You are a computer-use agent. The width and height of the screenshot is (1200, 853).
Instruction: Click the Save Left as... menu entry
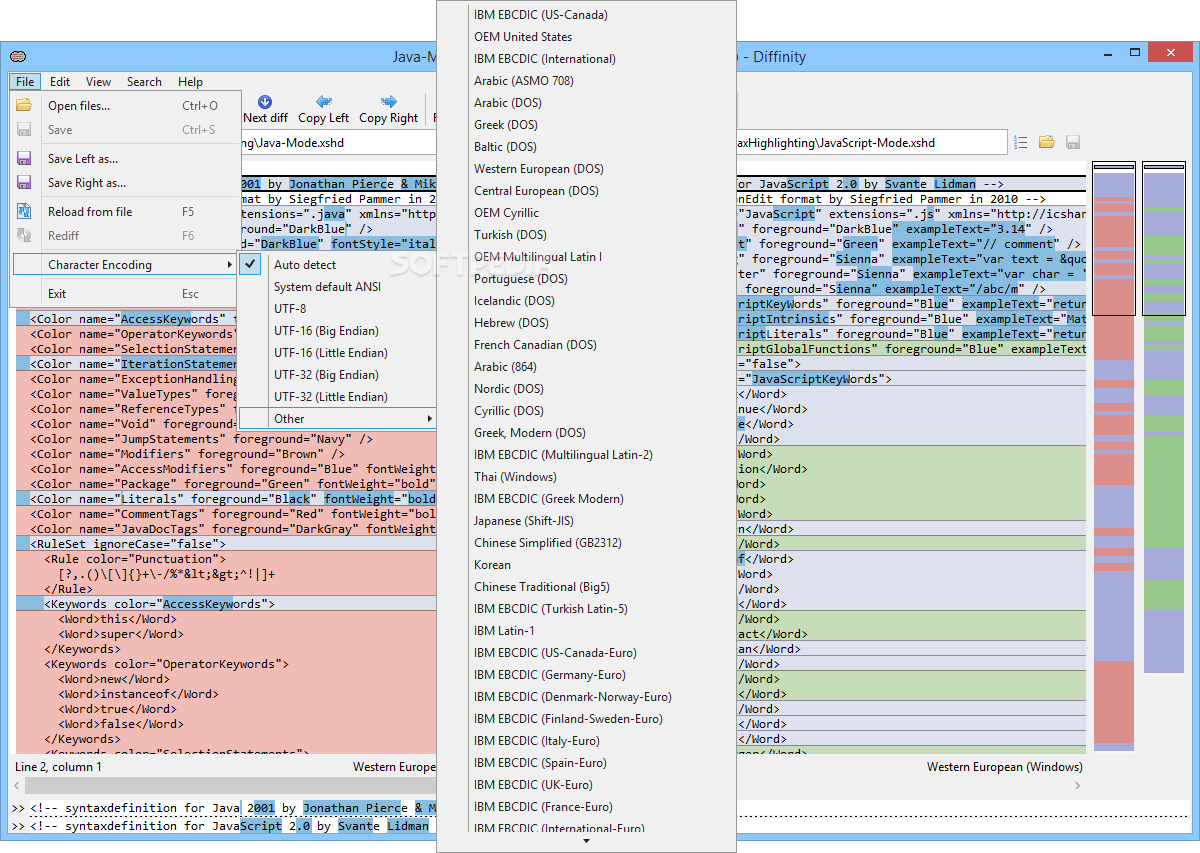pos(125,159)
